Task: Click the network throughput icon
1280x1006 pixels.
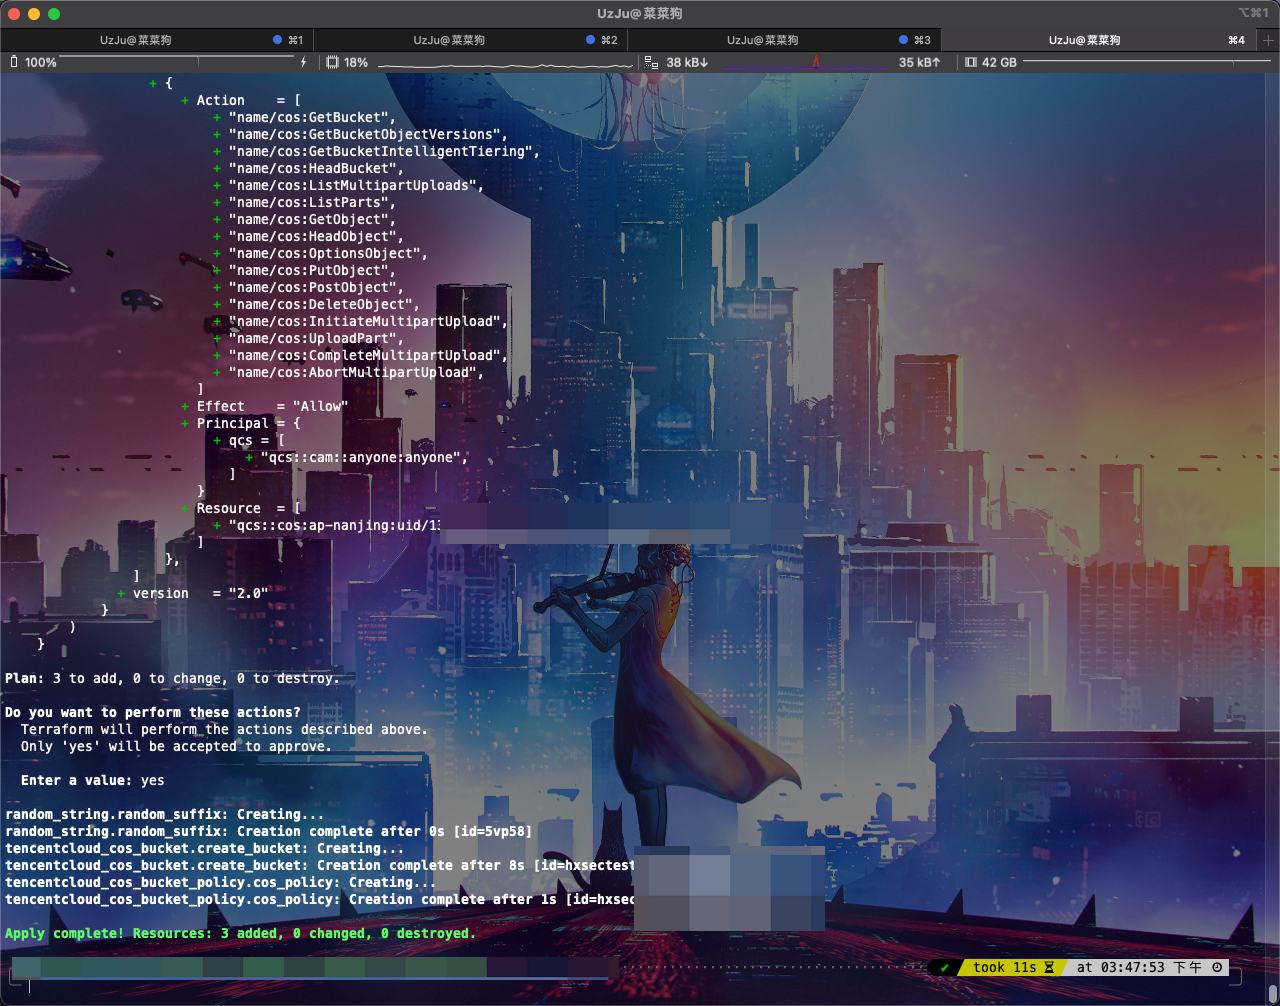Action: click(651, 62)
